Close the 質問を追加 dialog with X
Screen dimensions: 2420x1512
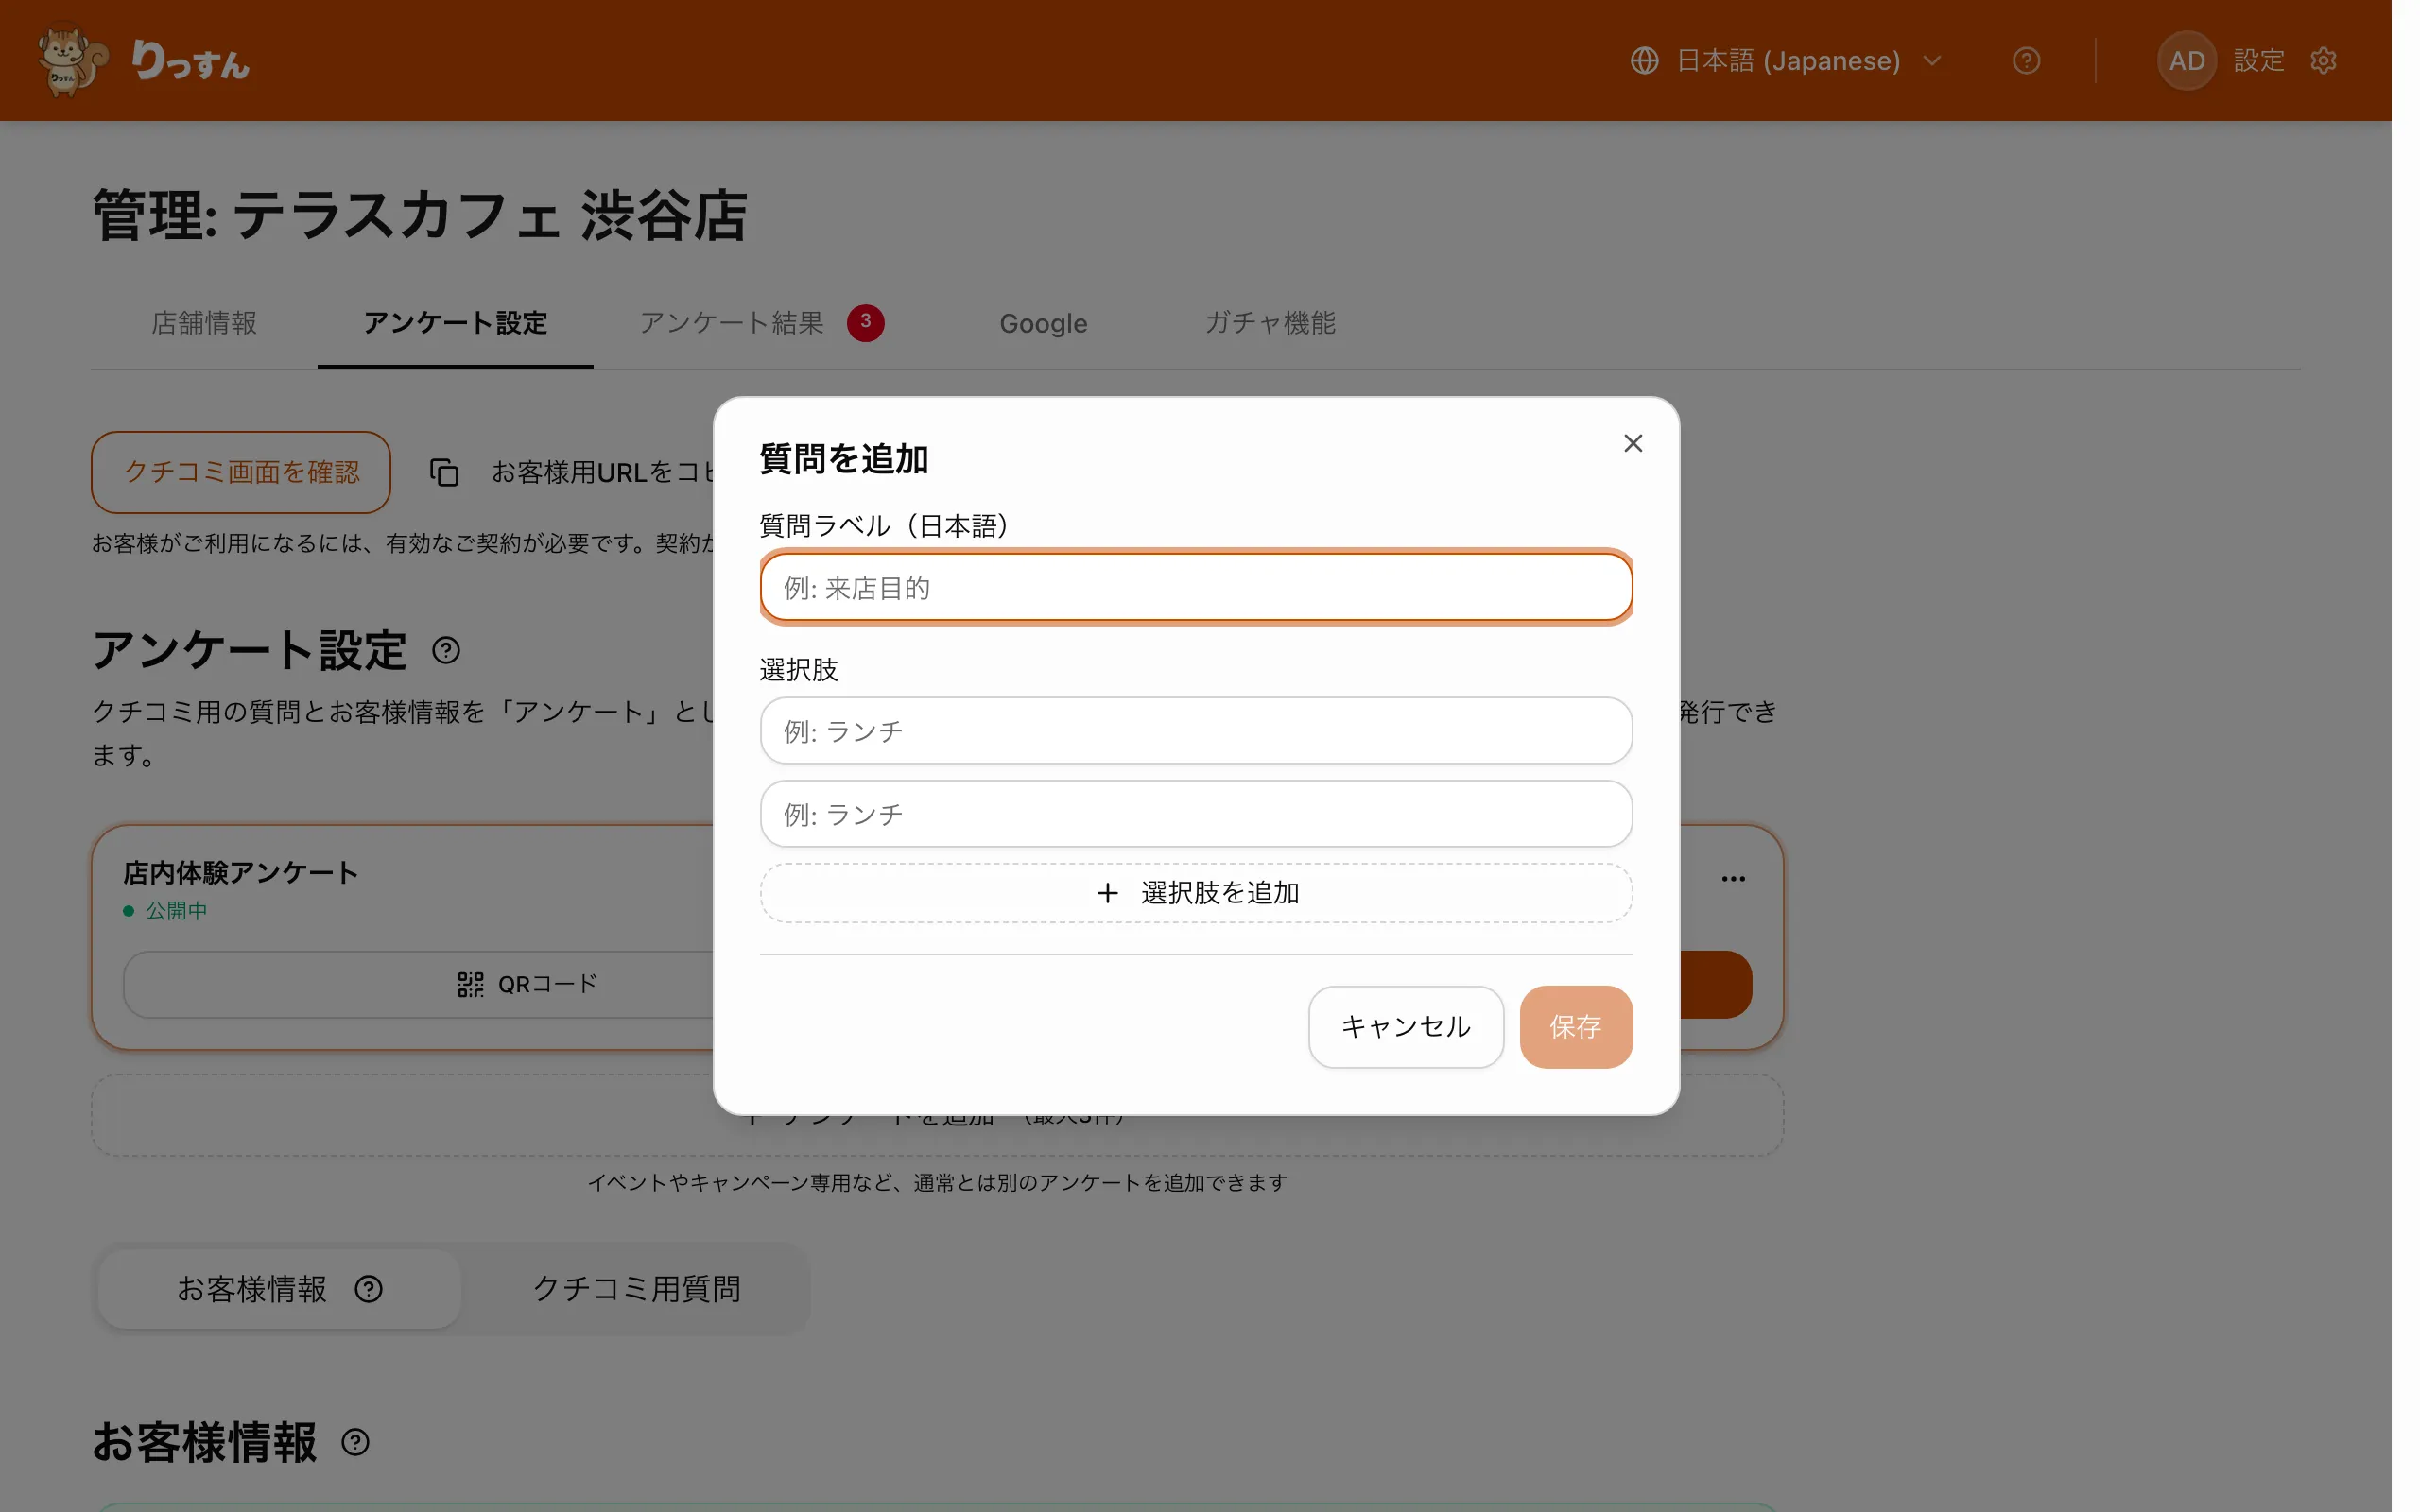click(1633, 443)
